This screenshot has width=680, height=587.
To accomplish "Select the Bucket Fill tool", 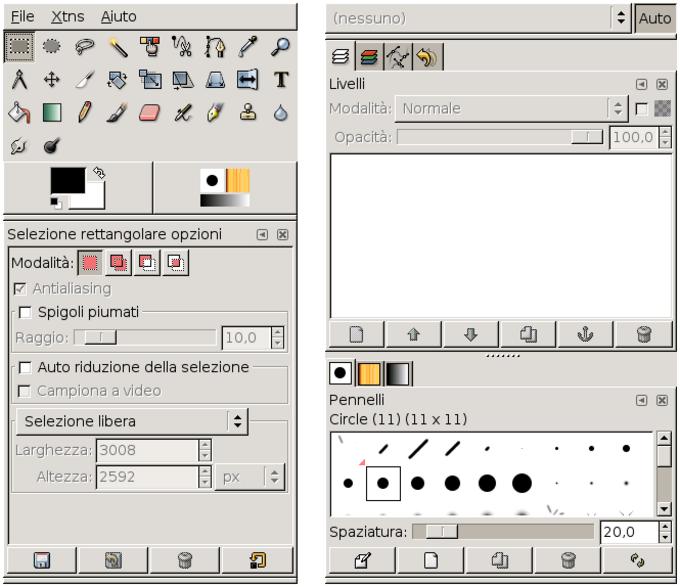I will [17, 114].
